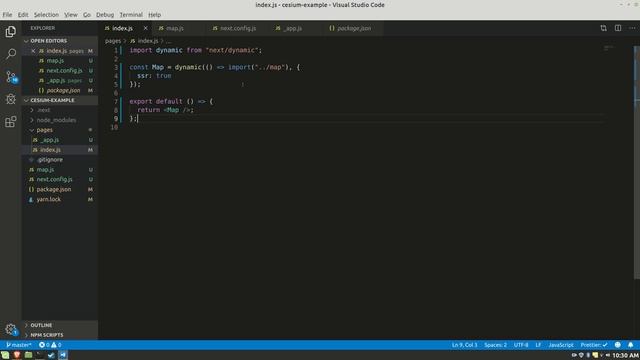The width and height of the screenshot is (640, 360).
Task: Close index.js in Open Editors list
Action: pyautogui.click(x=33, y=51)
